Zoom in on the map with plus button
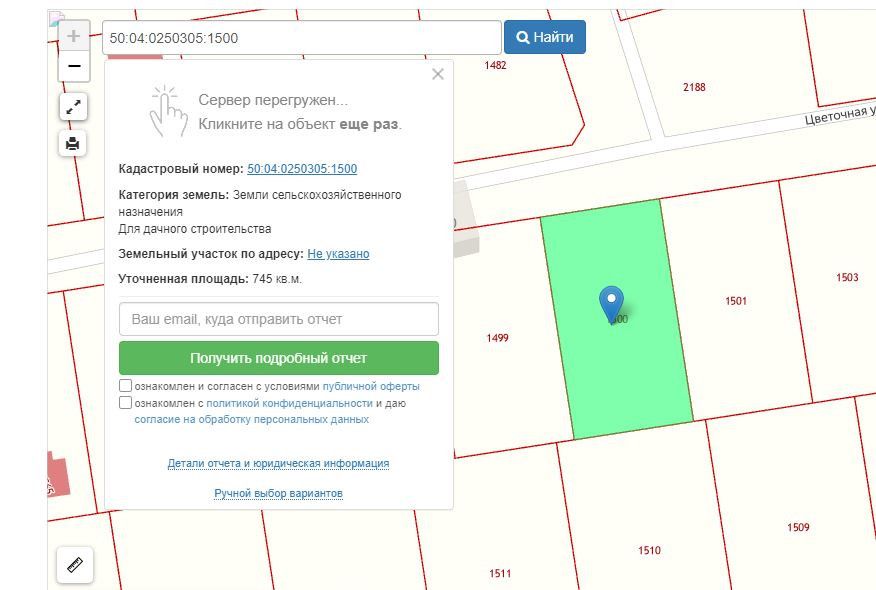The image size is (876, 590). pos(74,36)
